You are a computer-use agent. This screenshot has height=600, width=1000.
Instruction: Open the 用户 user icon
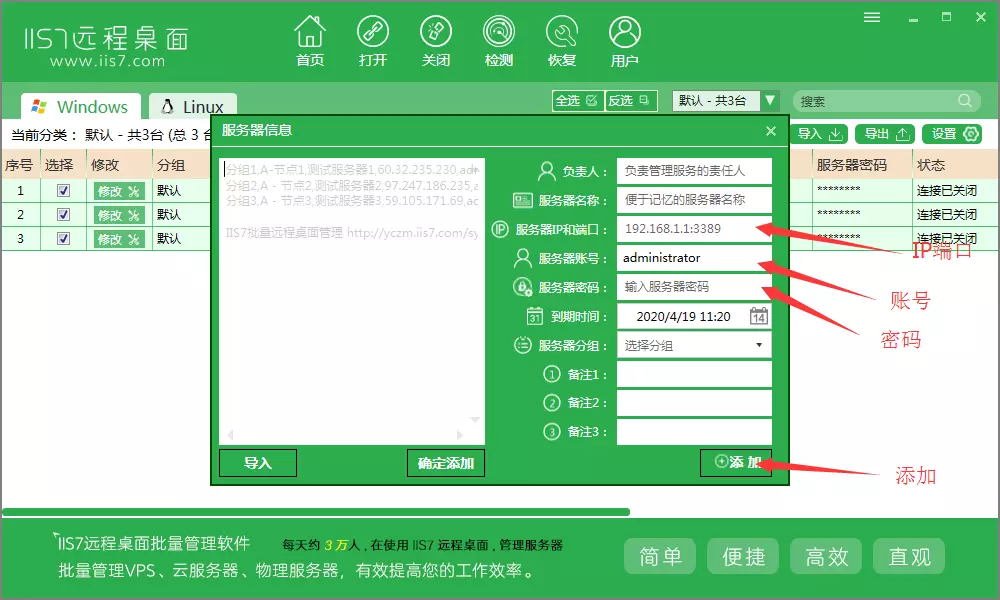click(x=624, y=41)
